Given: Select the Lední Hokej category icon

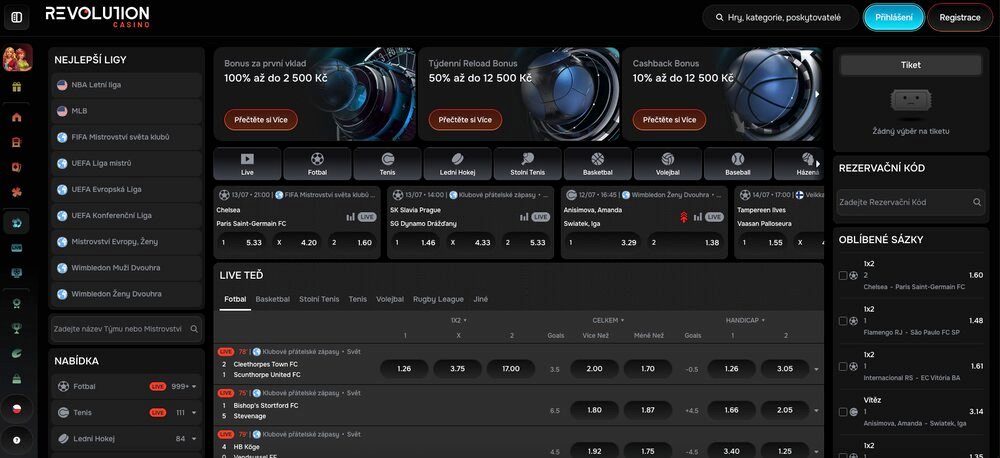Looking at the screenshot, I should click(x=457, y=164).
